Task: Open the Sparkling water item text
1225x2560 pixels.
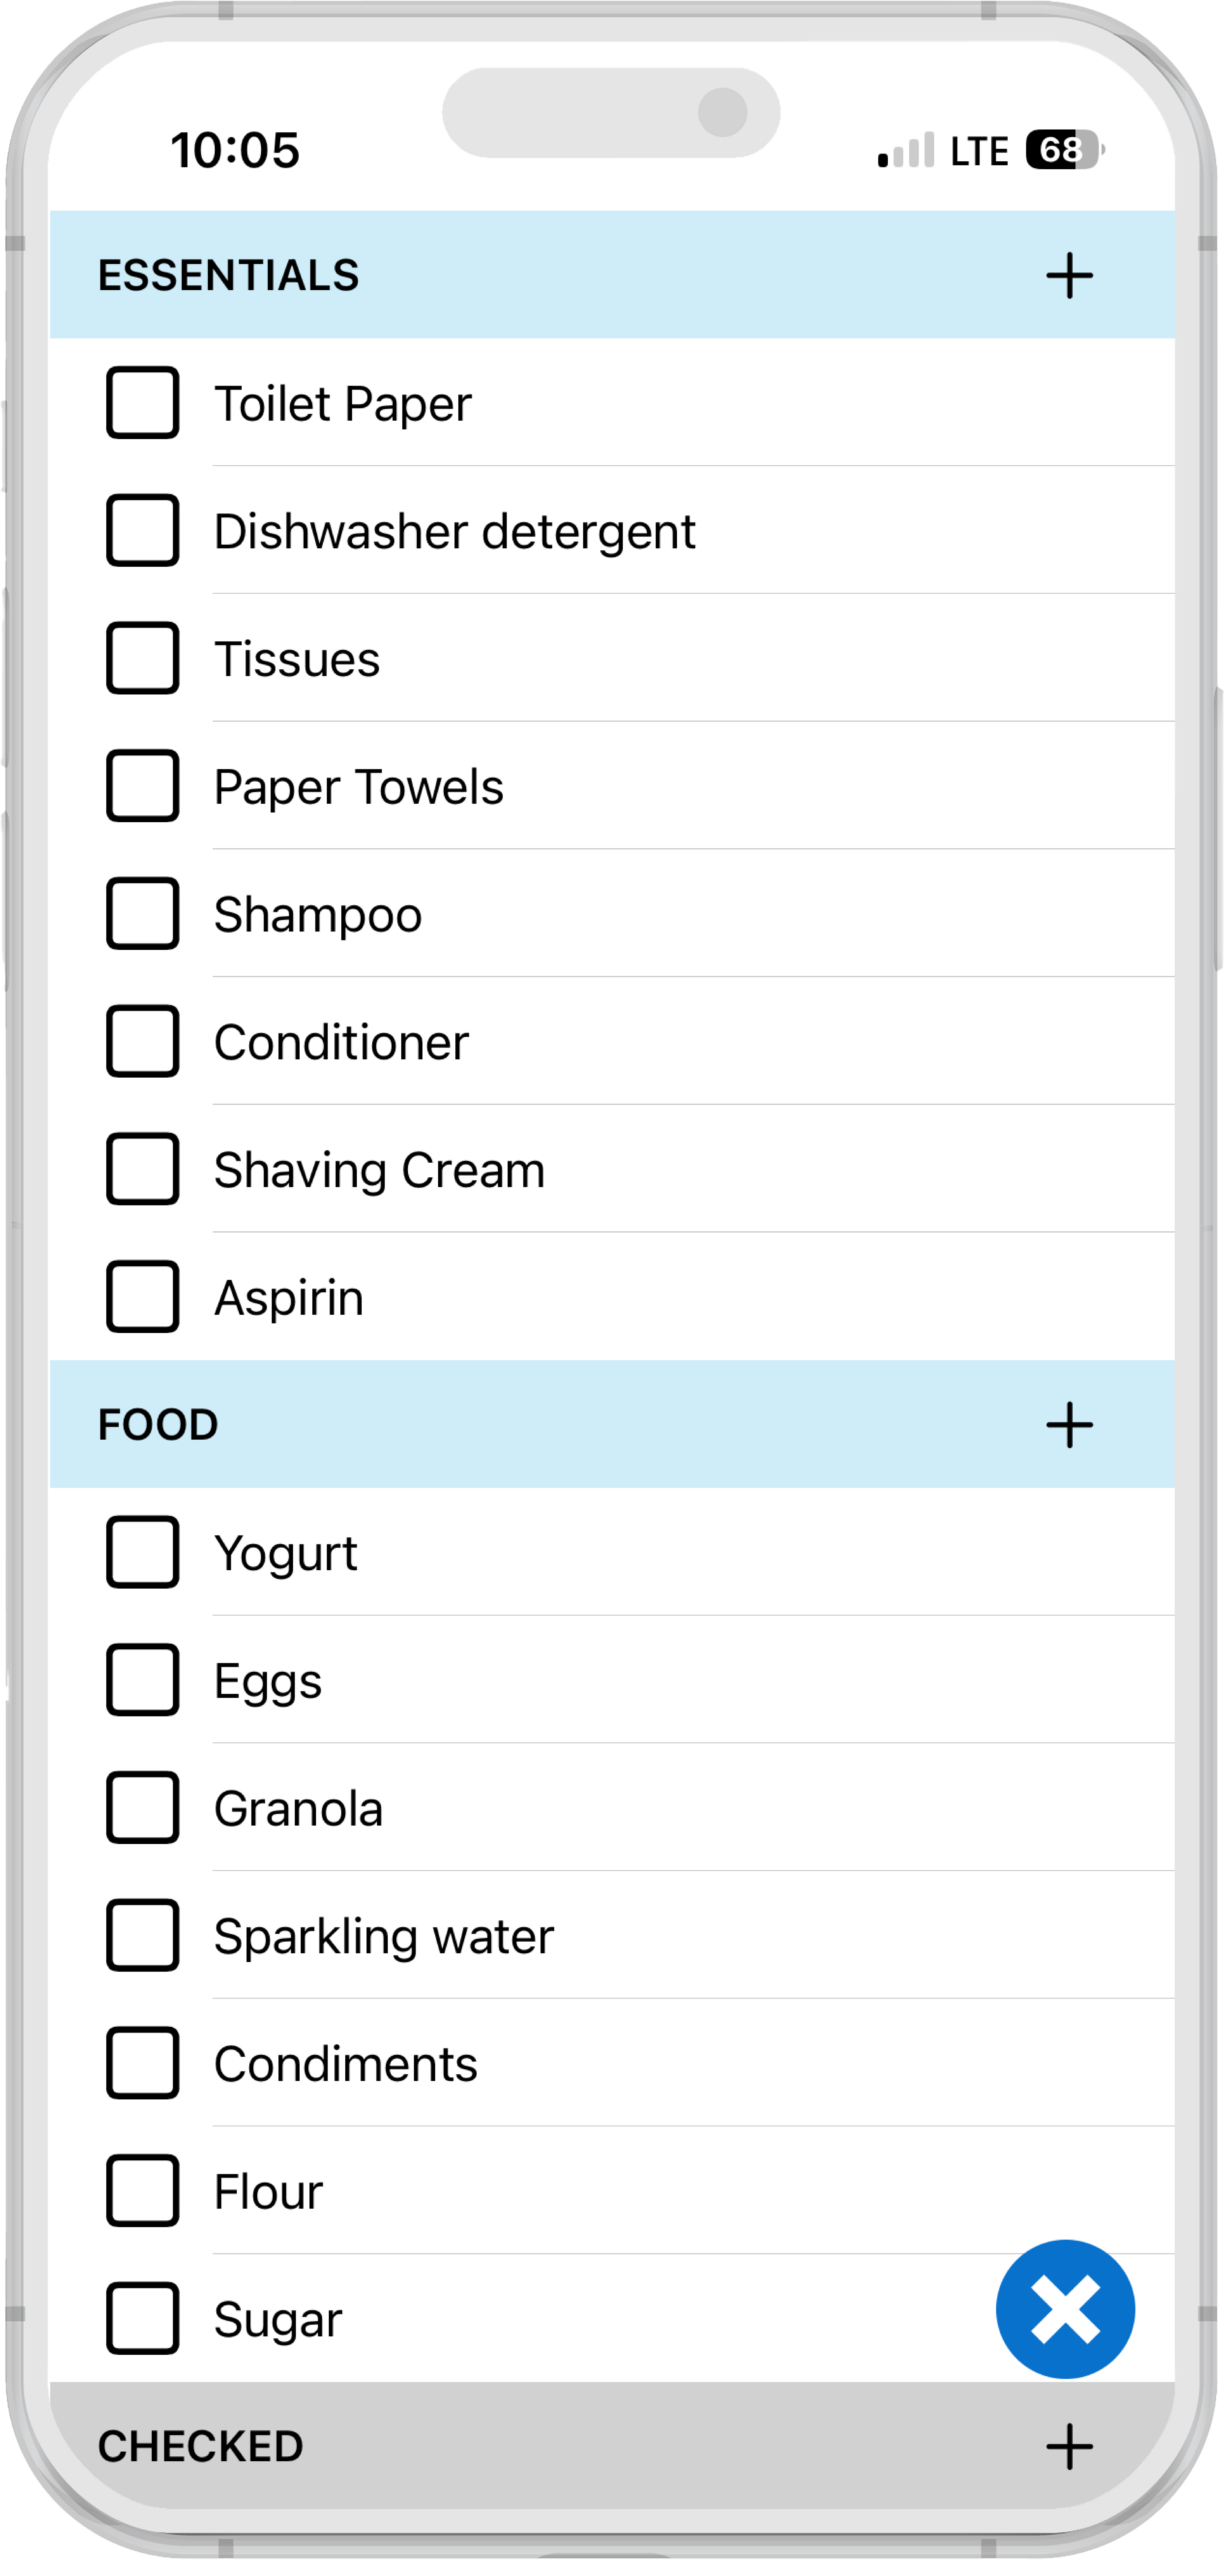Action: point(384,1936)
